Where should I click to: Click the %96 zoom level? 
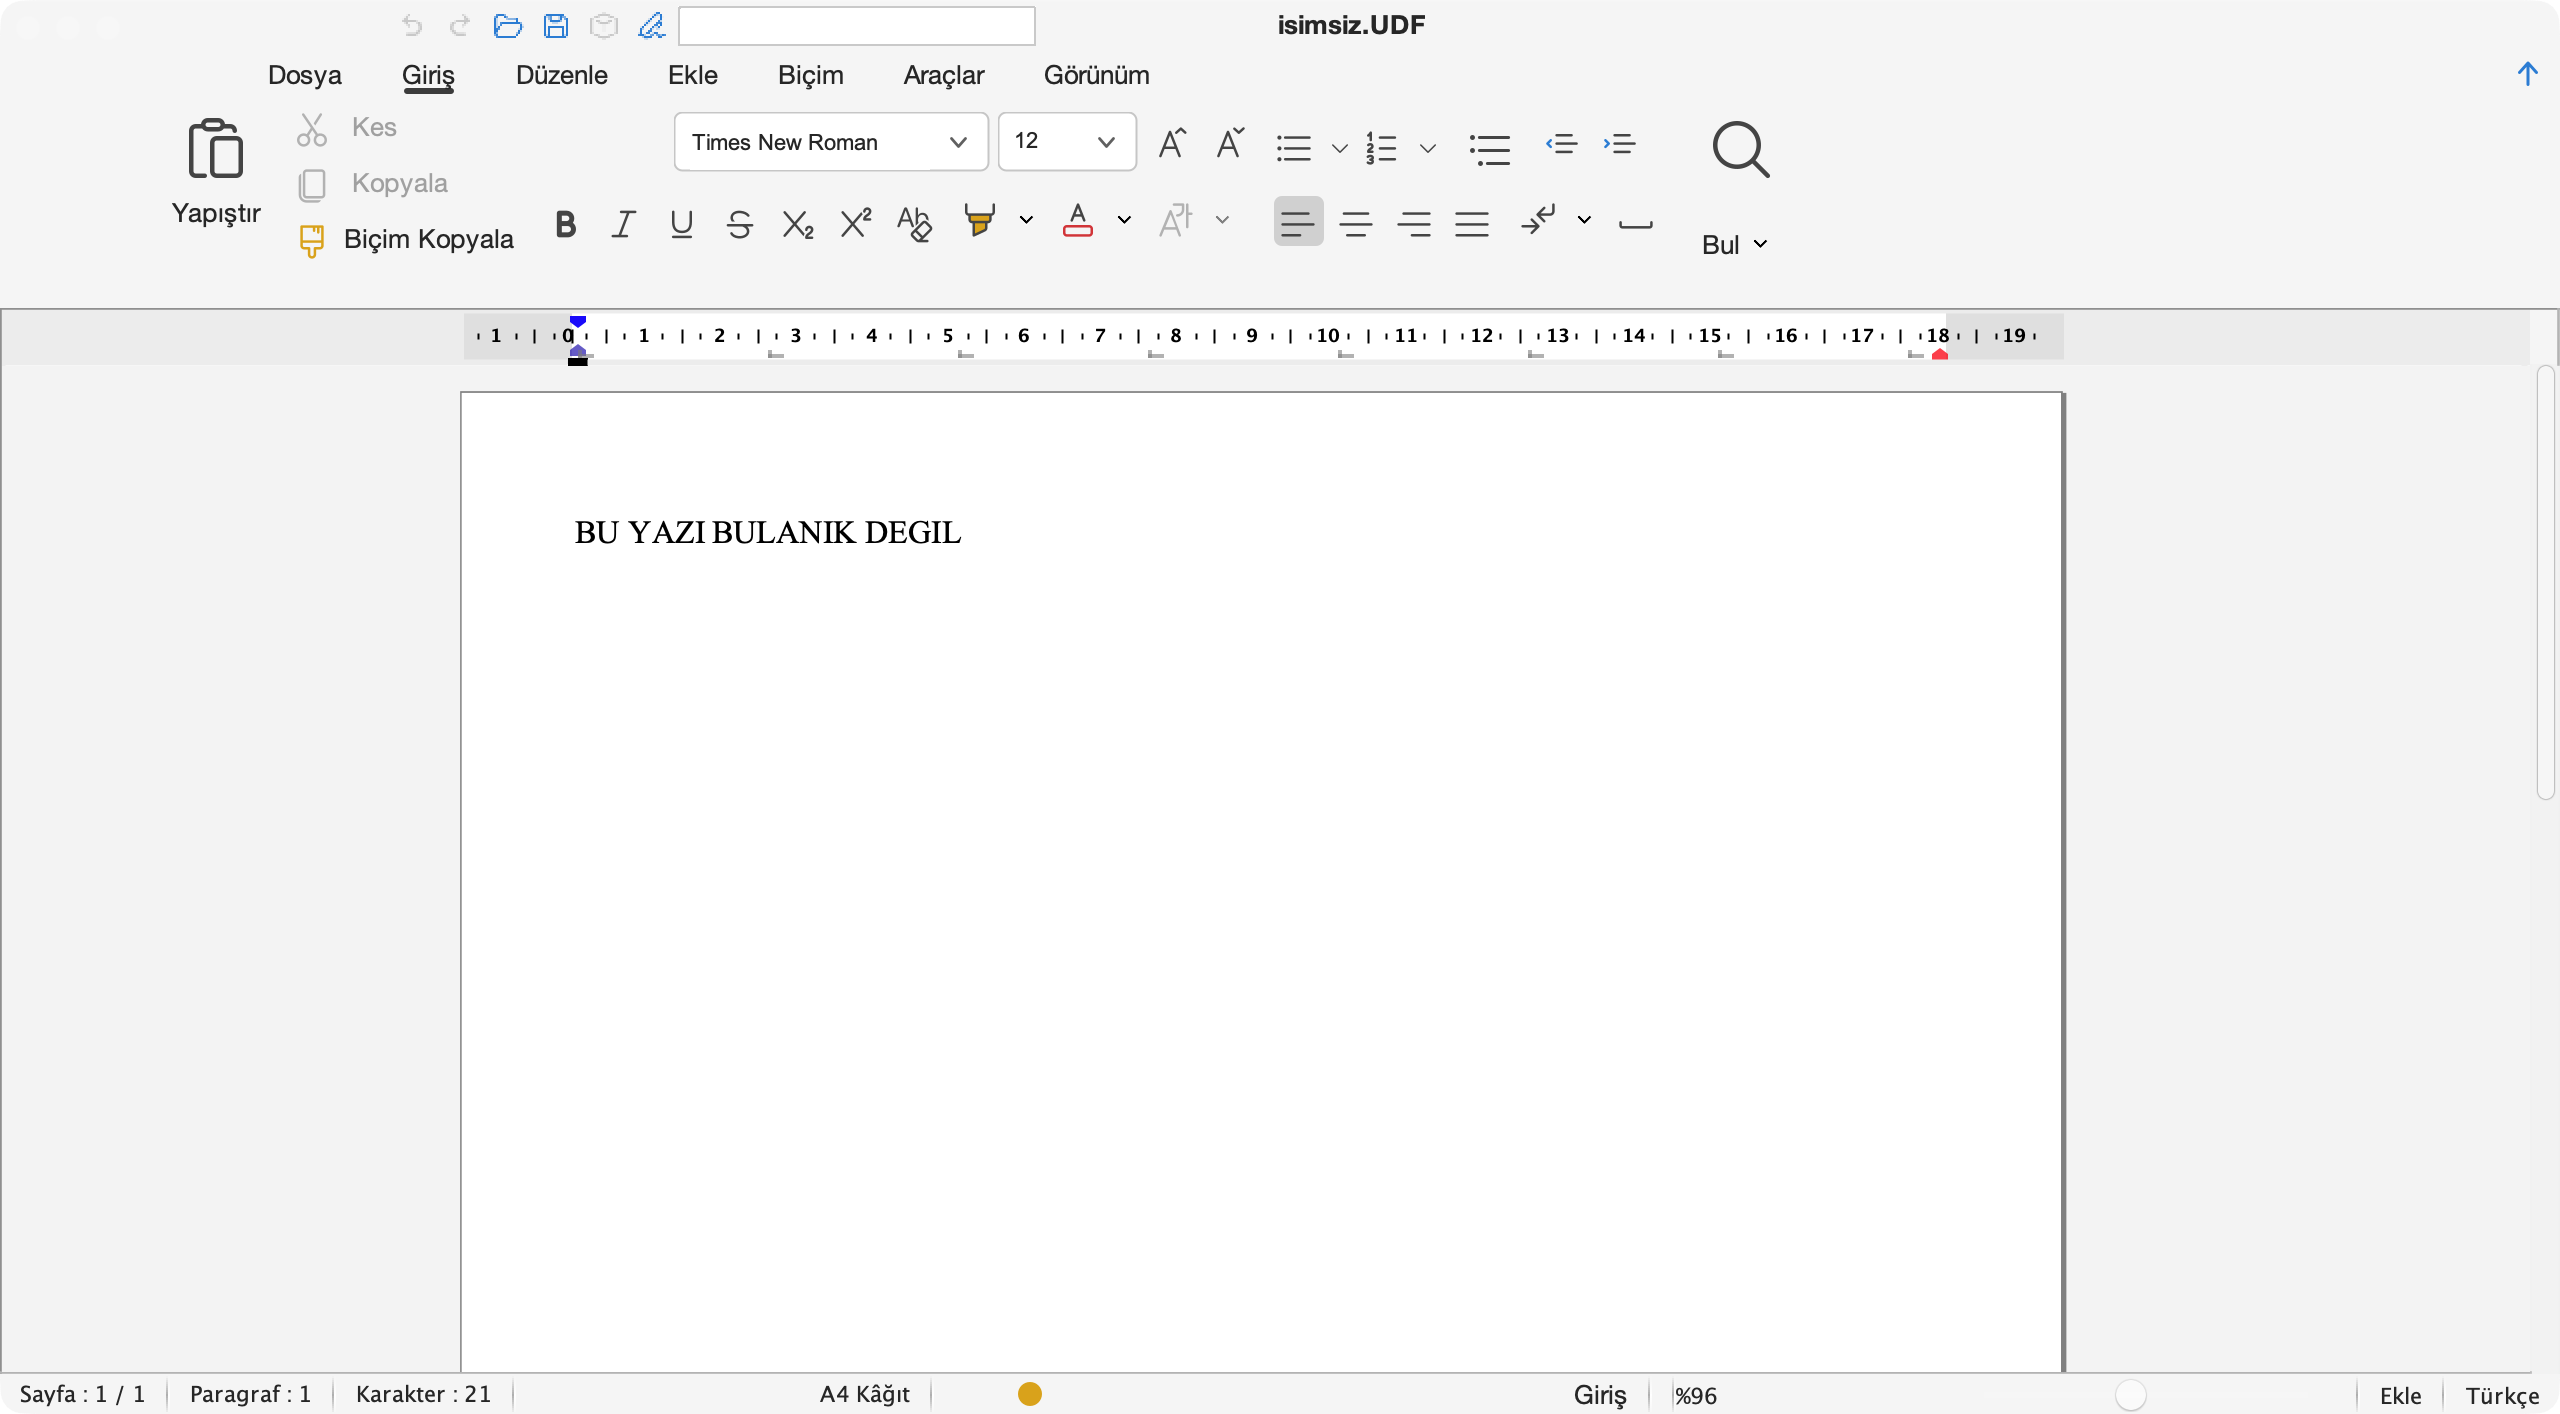1696,1395
